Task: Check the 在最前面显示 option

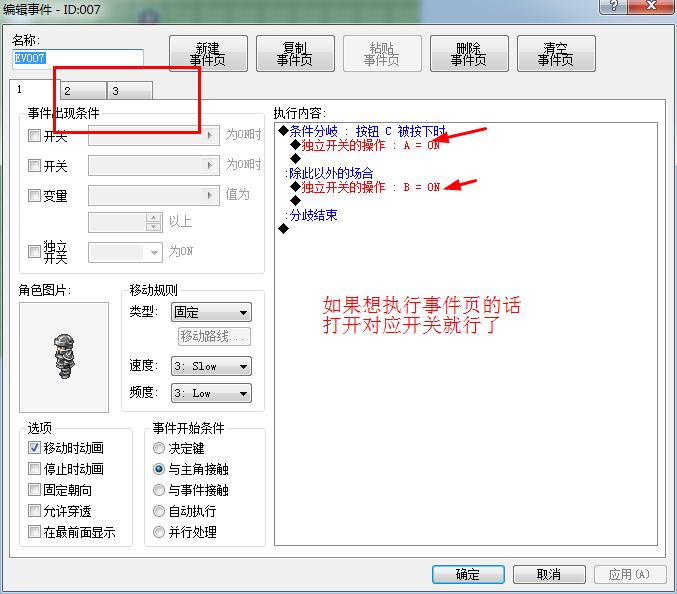Action: (x=34, y=531)
